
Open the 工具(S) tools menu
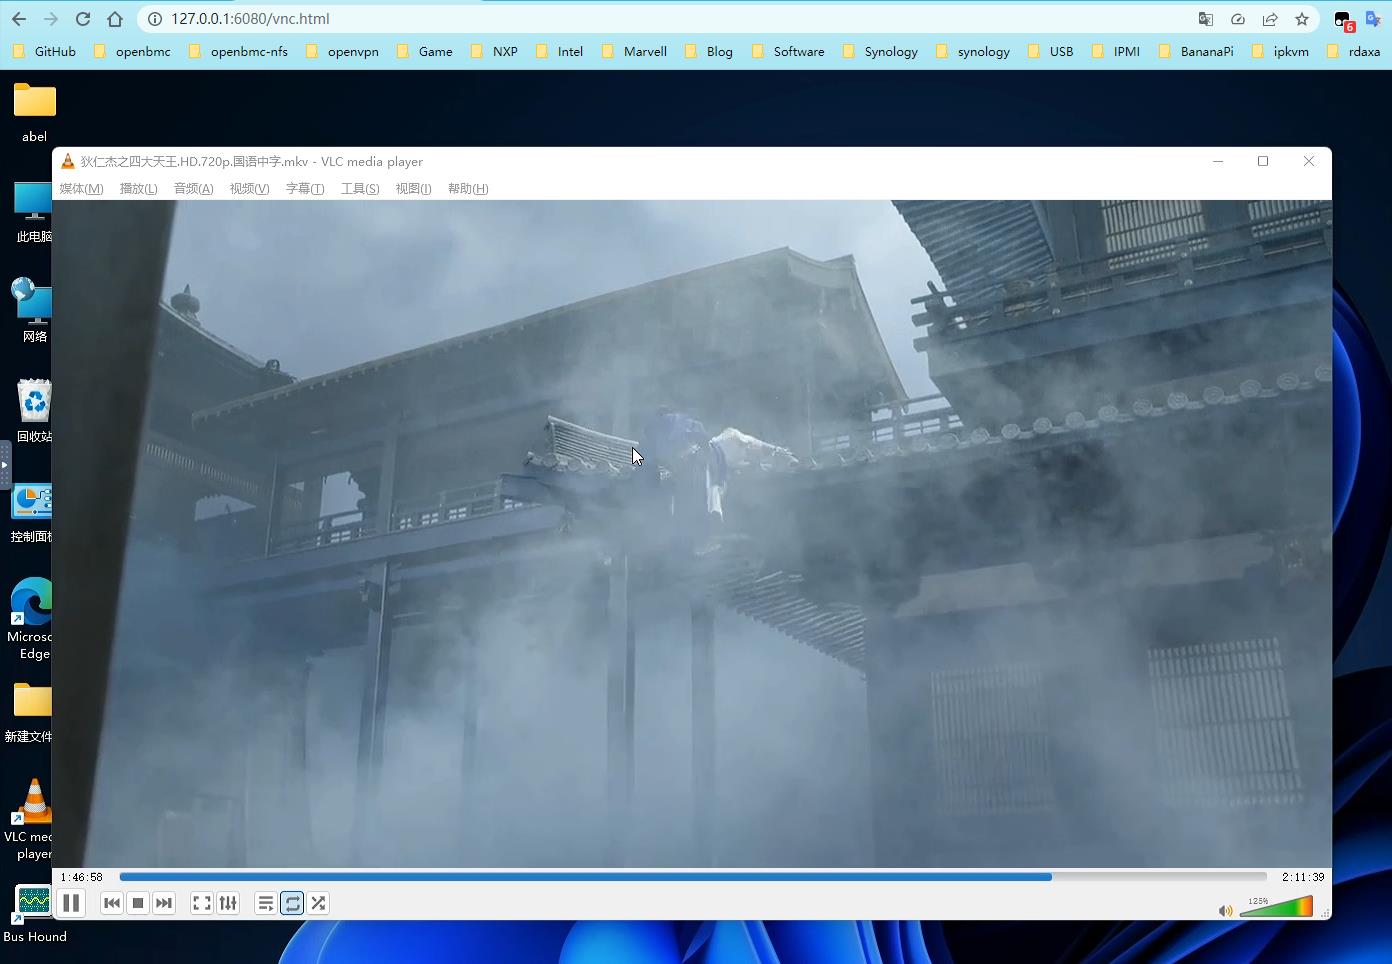click(360, 188)
